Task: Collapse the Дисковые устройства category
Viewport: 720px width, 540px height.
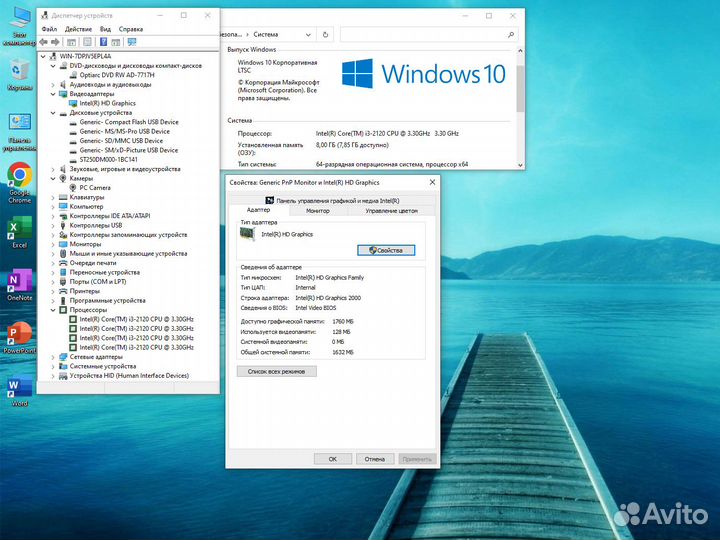Action: [x=53, y=113]
